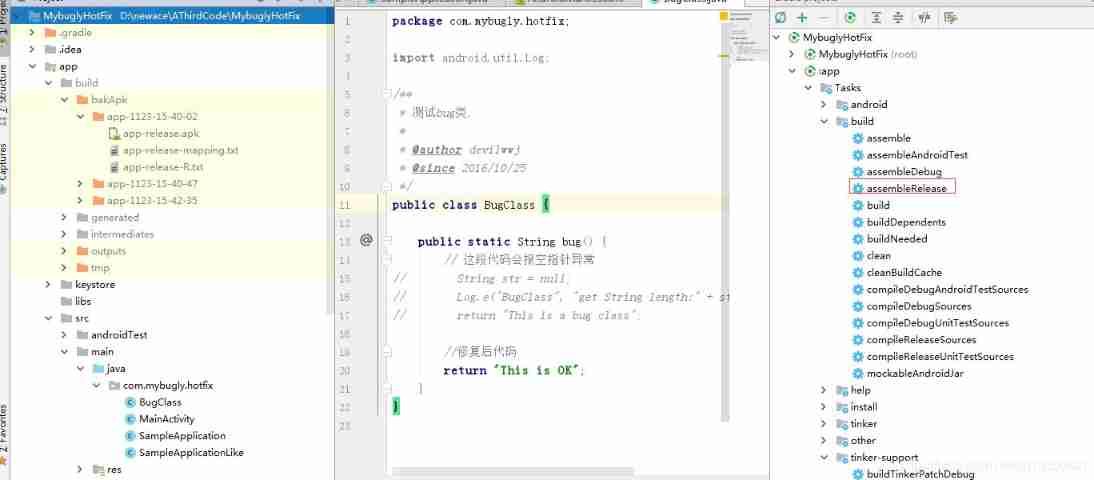Click the gear icon beside assembleDebug
The image size is (1094, 480).
point(858,172)
